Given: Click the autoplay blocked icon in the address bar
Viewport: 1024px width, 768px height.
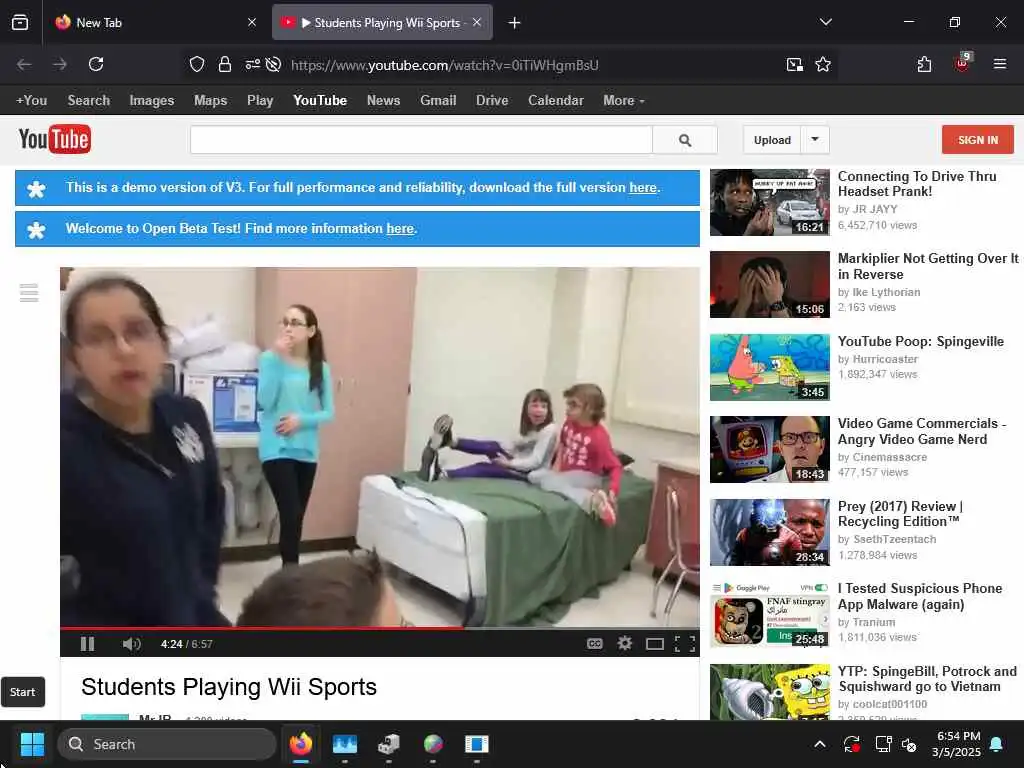Looking at the screenshot, I should (274, 64).
